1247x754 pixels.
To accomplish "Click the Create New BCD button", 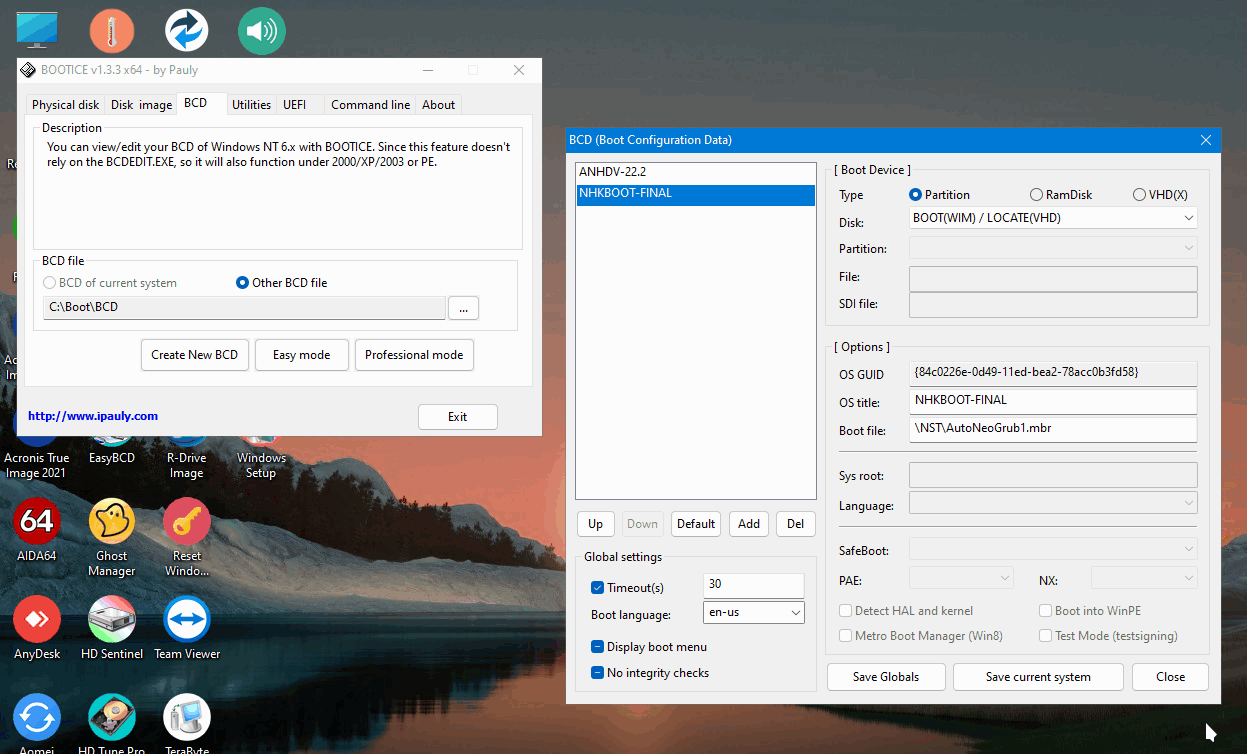I will (x=195, y=355).
